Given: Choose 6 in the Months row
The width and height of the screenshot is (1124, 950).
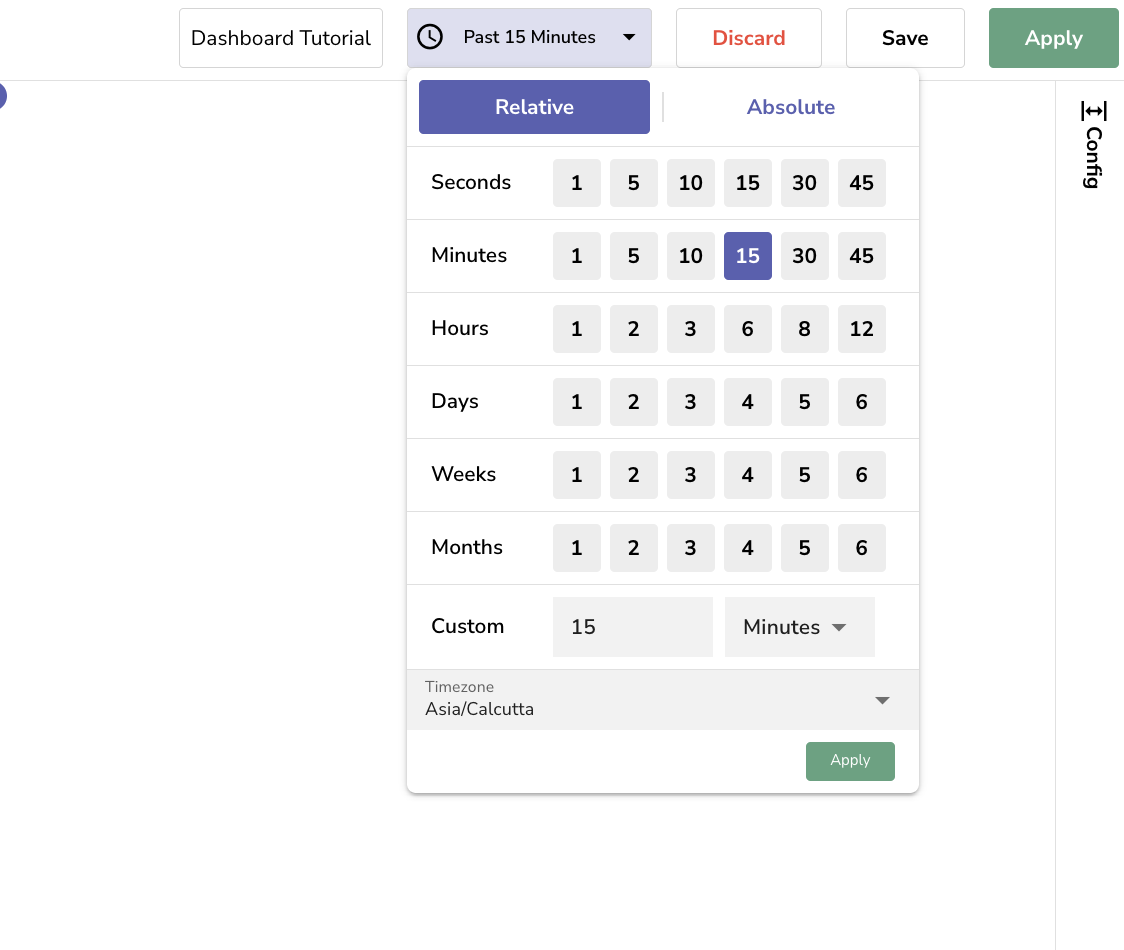Looking at the screenshot, I should click(862, 547).
